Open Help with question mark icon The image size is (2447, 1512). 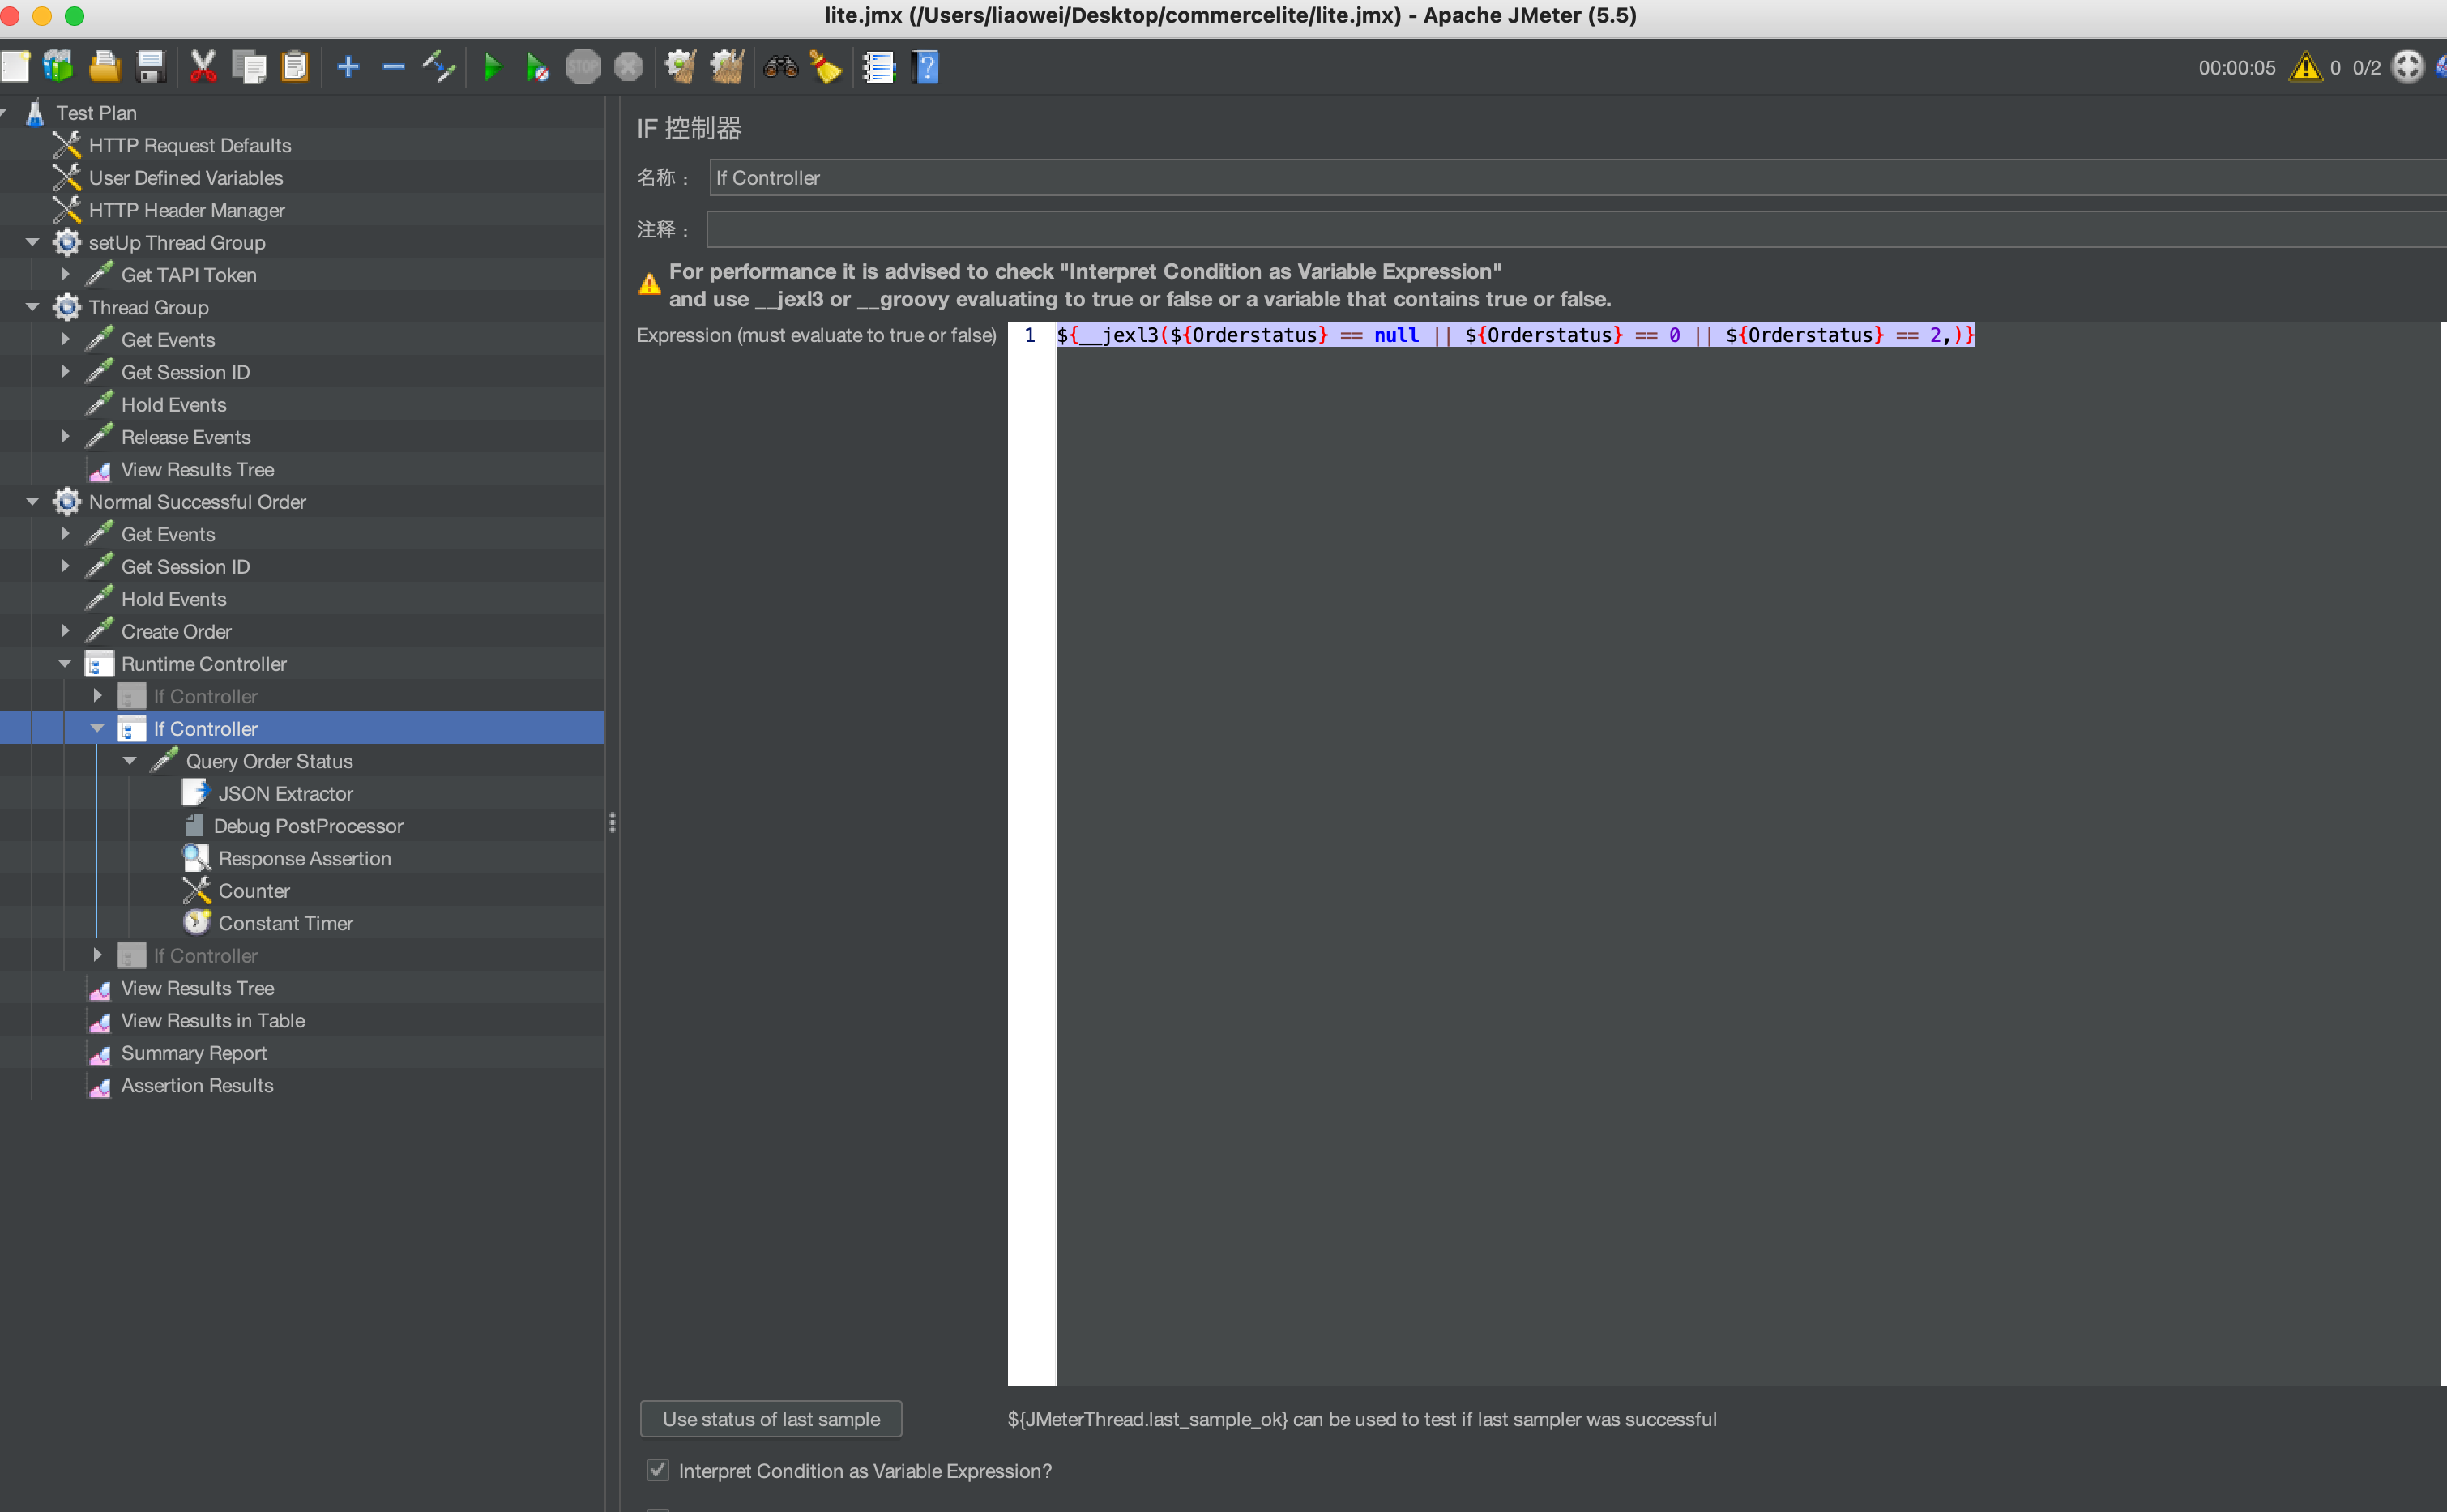point(926,67)
